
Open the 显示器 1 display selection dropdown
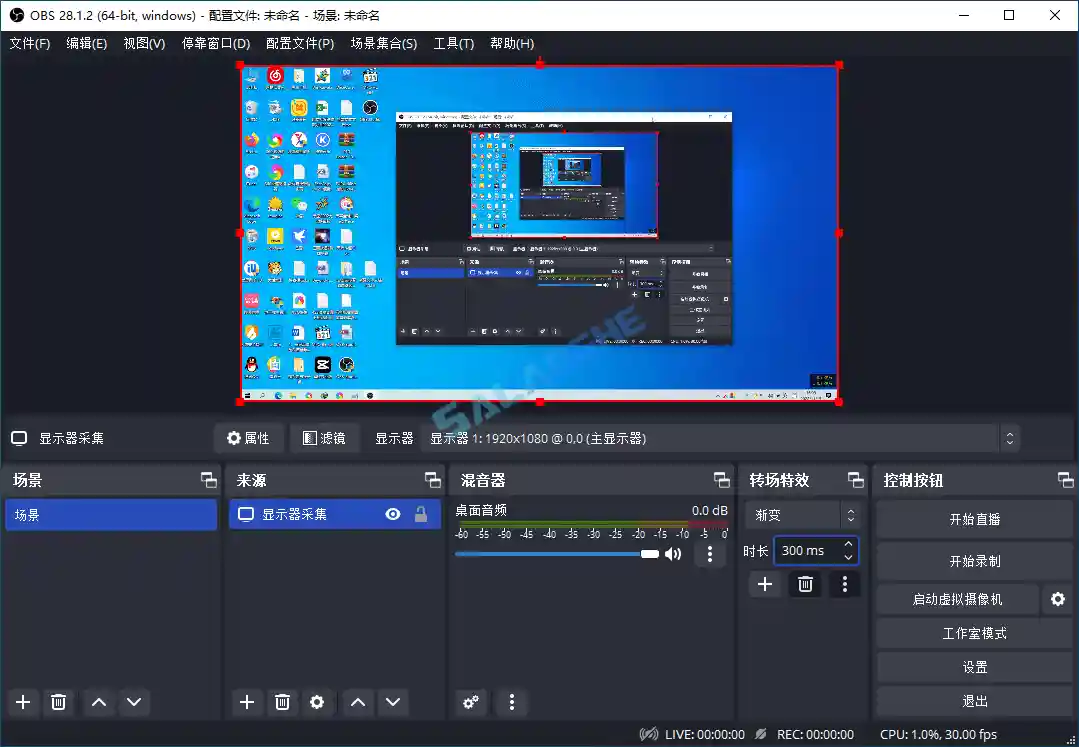pos(1008,437)
